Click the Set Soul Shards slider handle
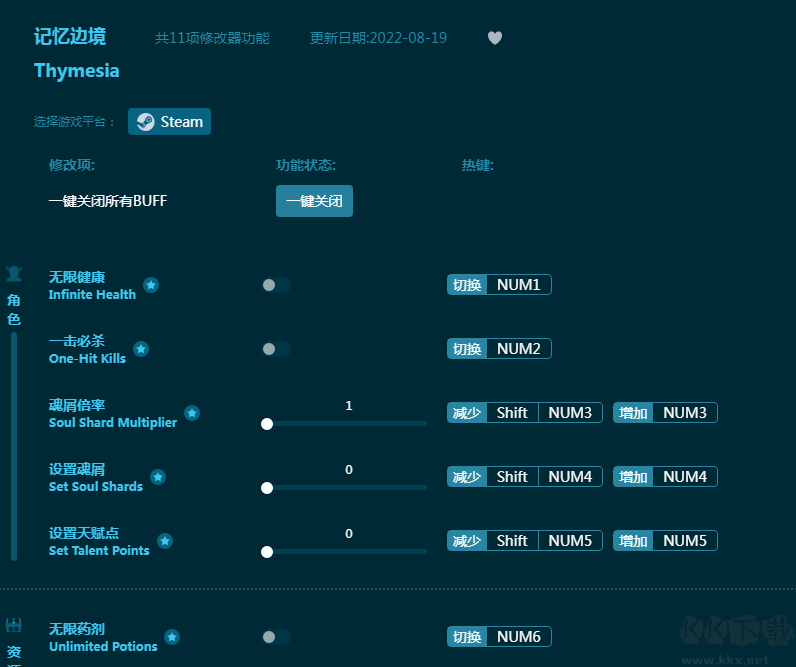Screen dimensions: 796x667 coord(267,488)
